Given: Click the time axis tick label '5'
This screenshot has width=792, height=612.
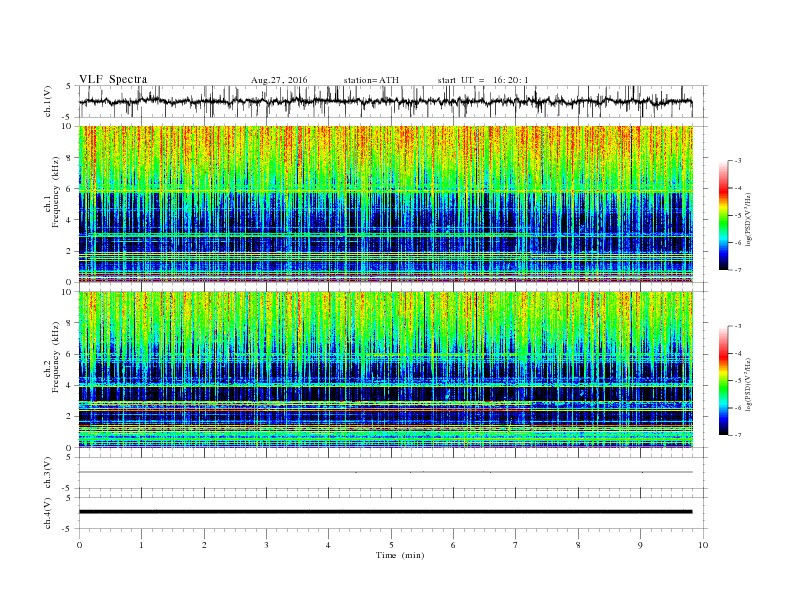Looking at the screenshot, I should pos(391,545).
